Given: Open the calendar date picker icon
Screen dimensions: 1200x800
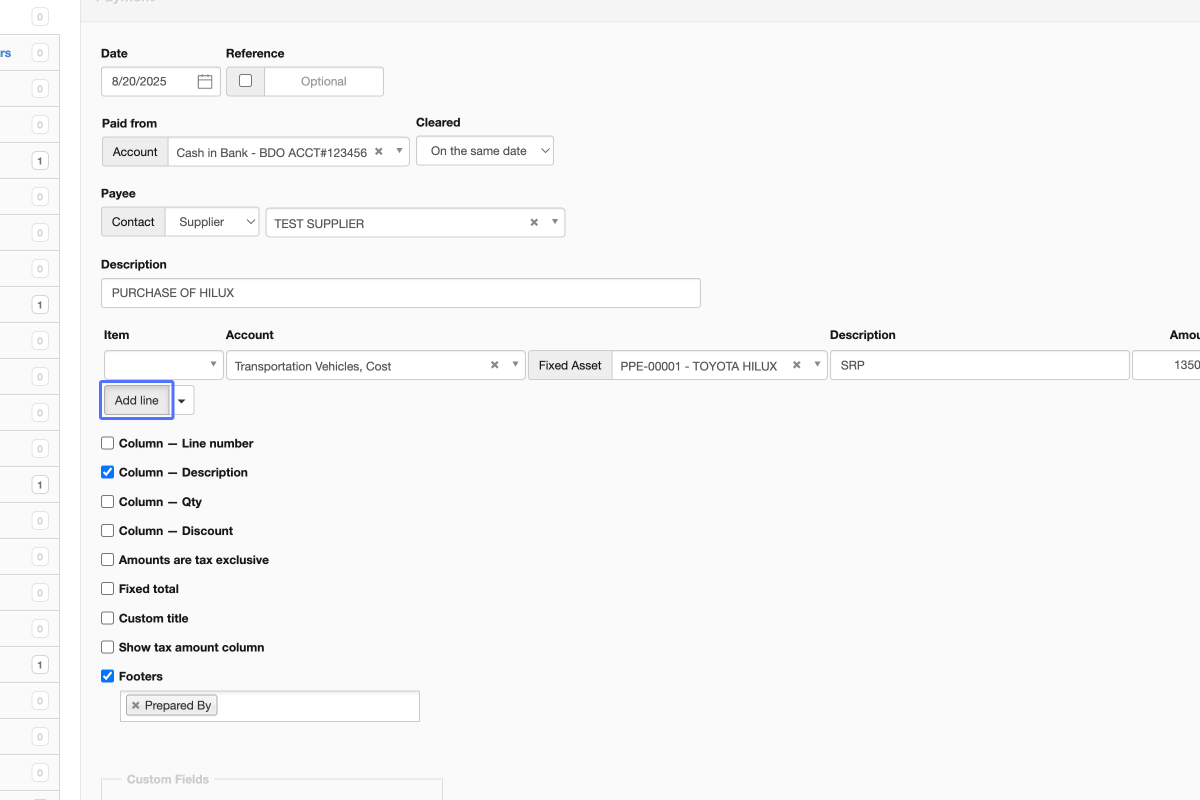Looking at the screenshot, I should 205,82.
